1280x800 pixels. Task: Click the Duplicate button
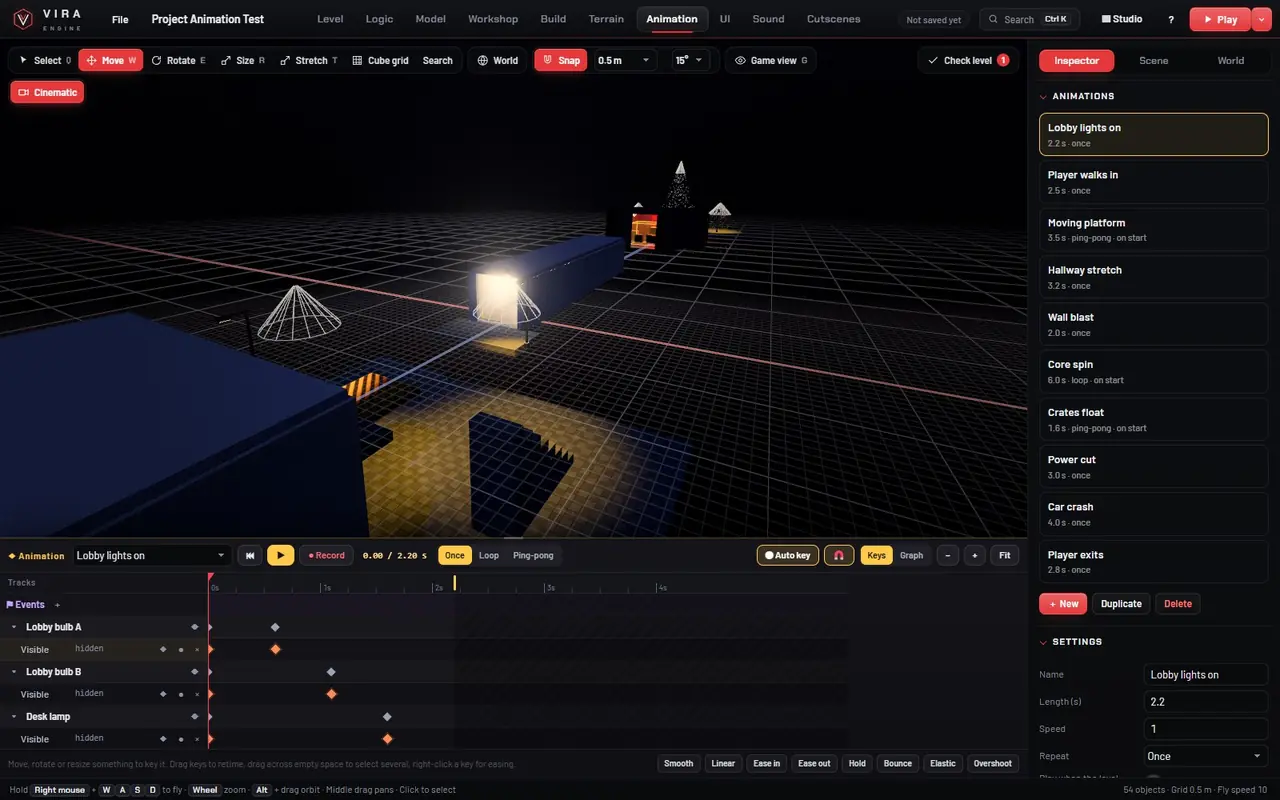click(1121, 604)
